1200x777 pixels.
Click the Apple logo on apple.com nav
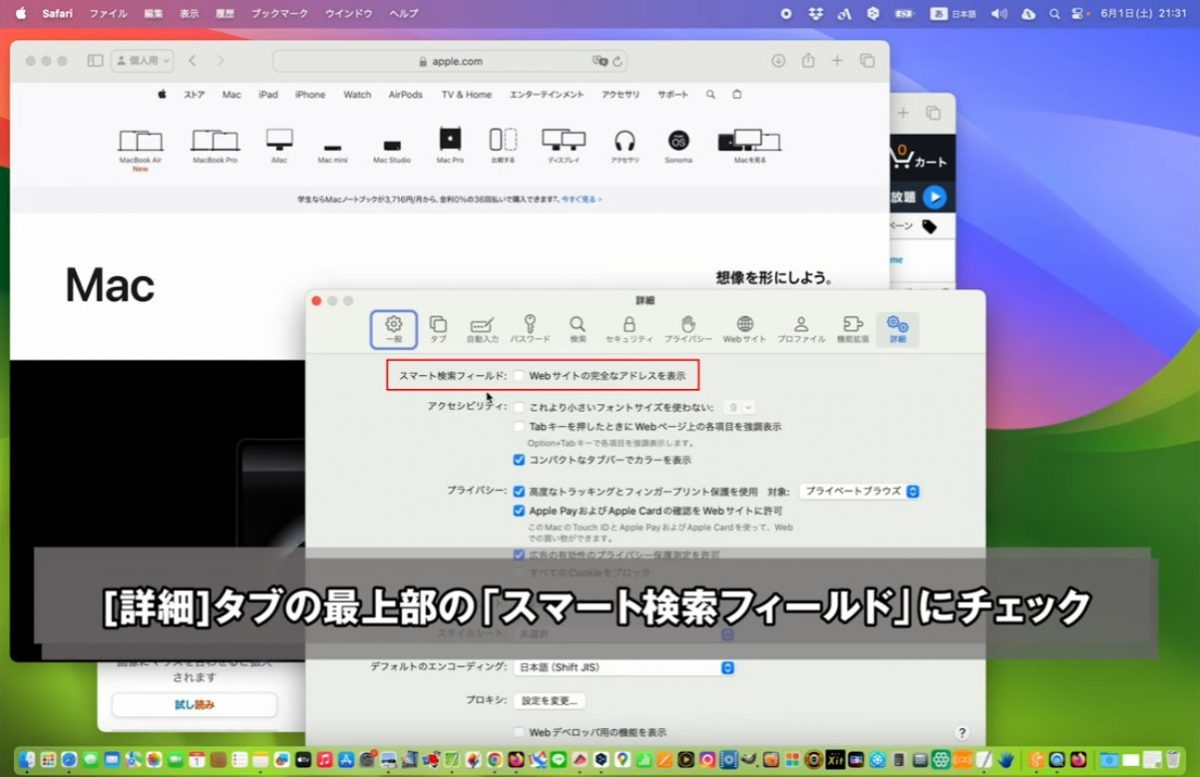[x=161, y=94]
